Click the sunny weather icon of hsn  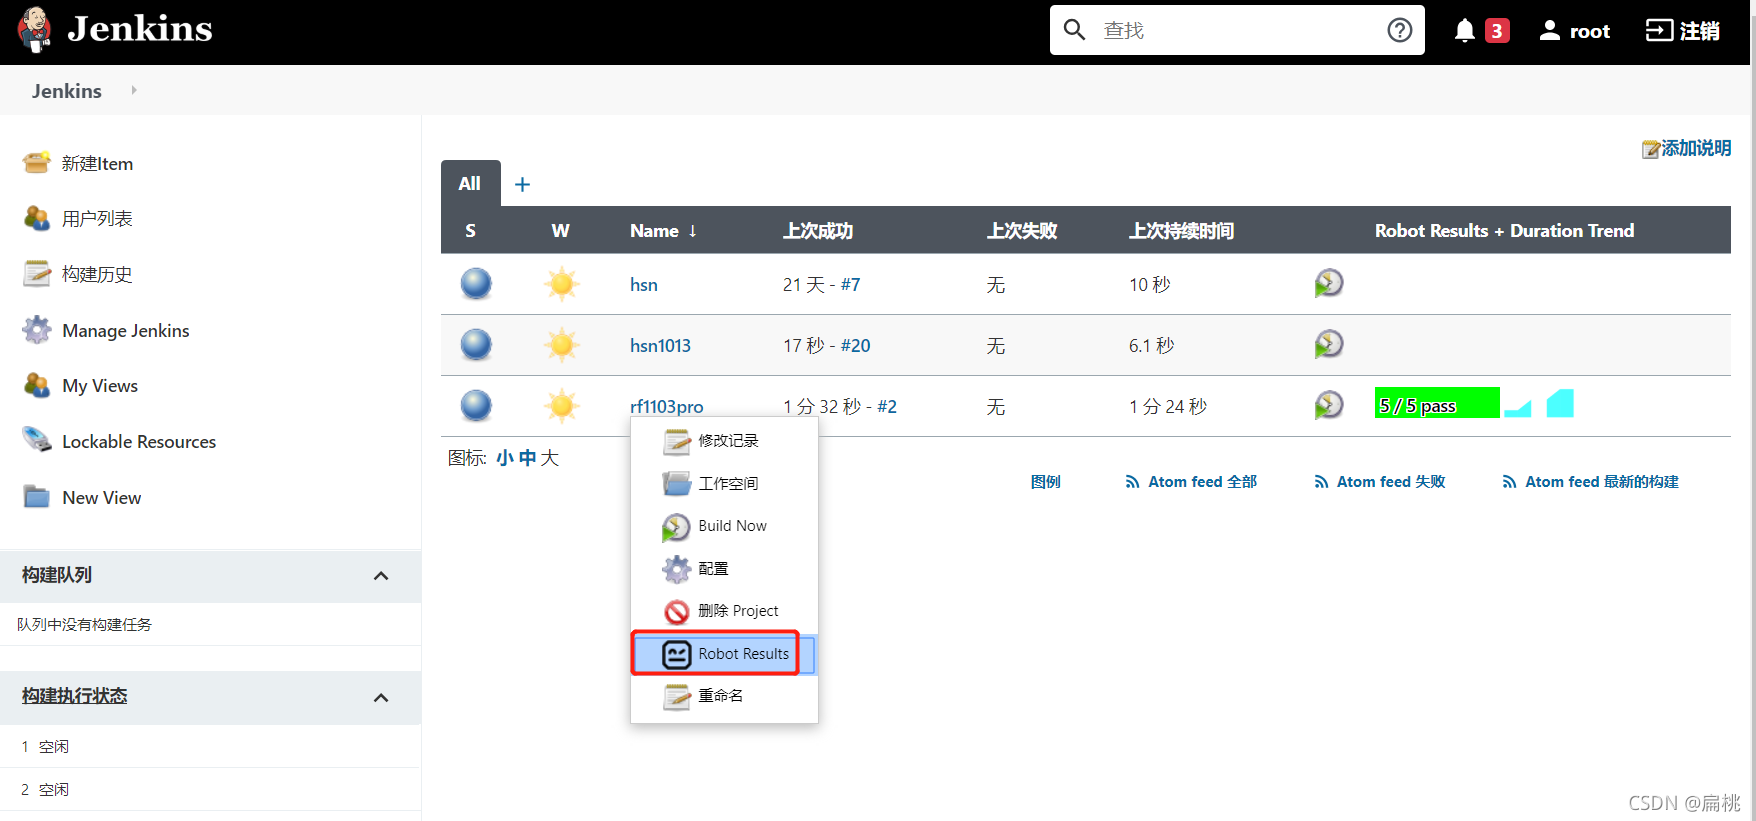[562, 284]
